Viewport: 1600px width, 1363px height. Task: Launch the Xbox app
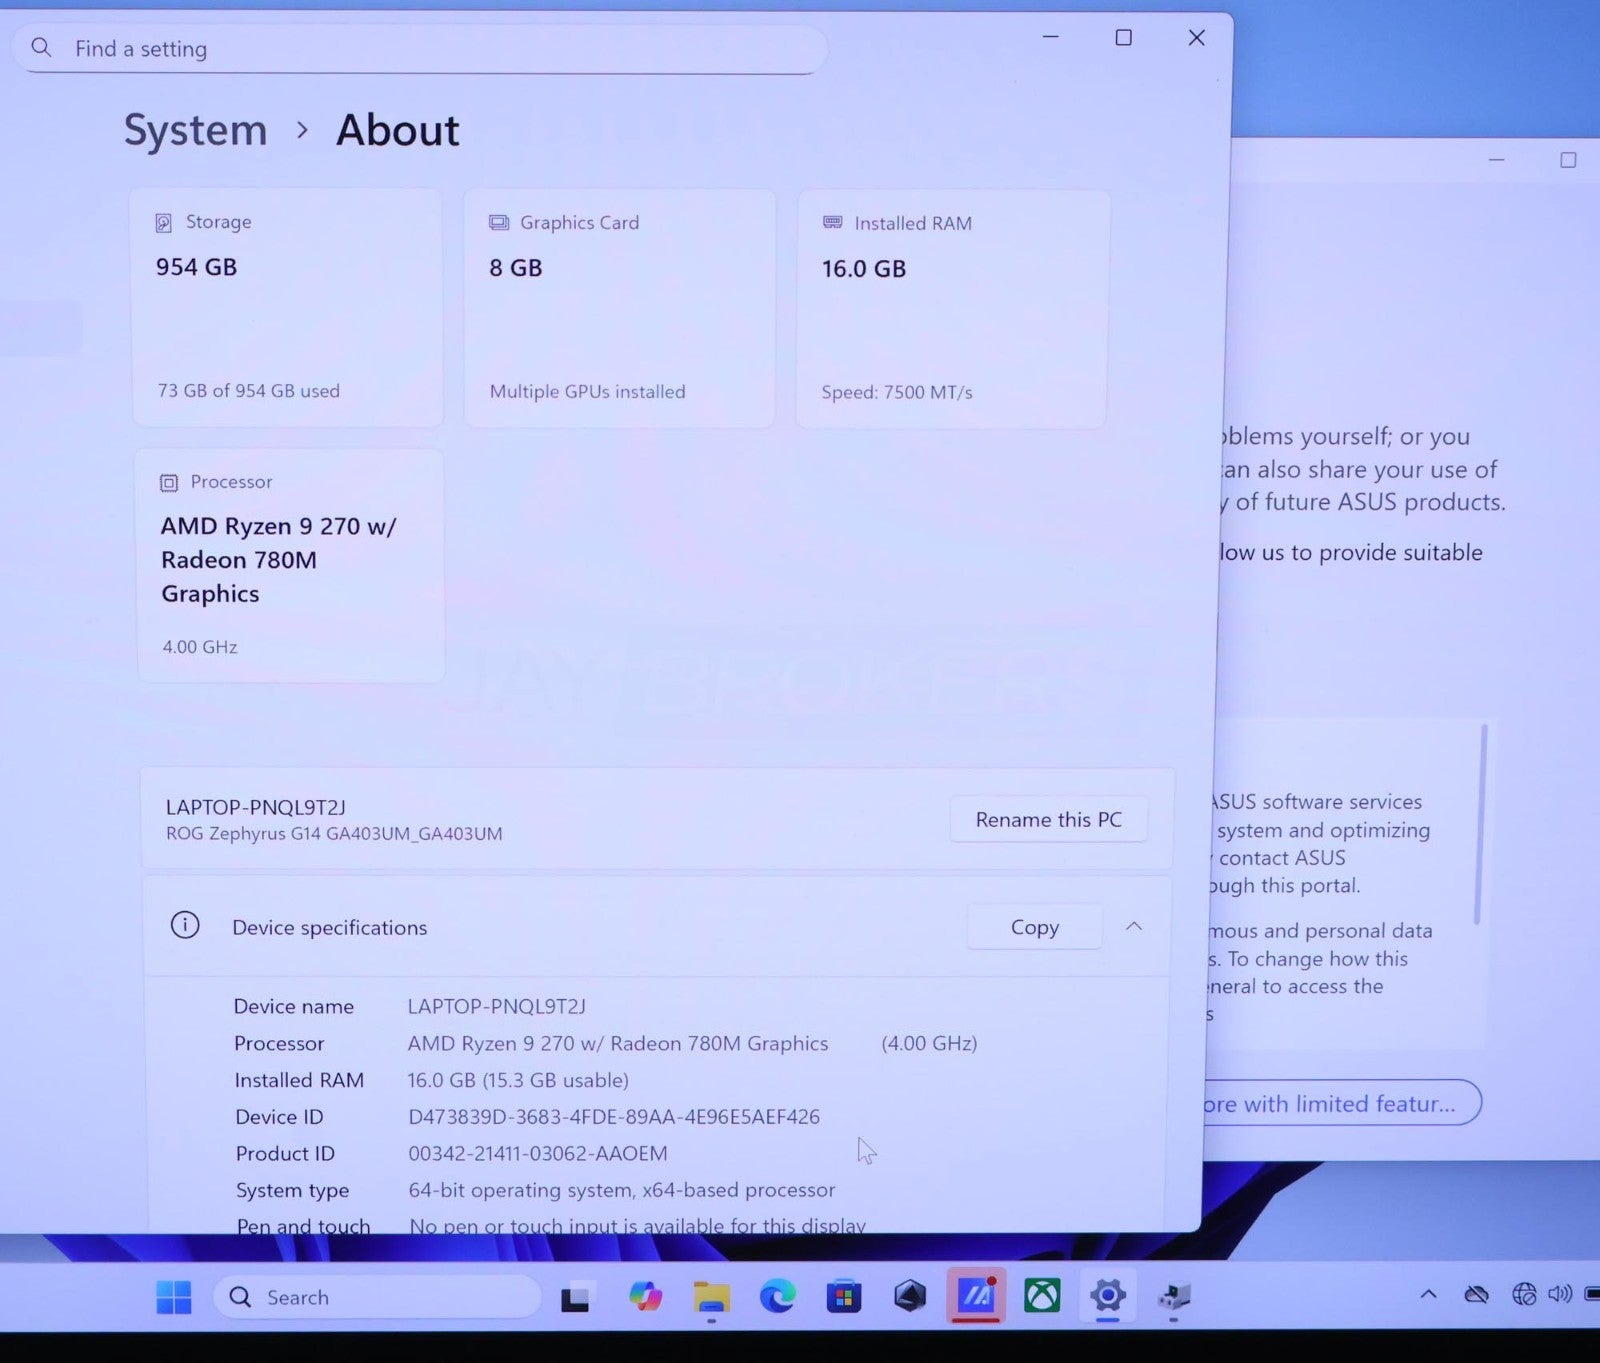(x=1042, y=1297)
